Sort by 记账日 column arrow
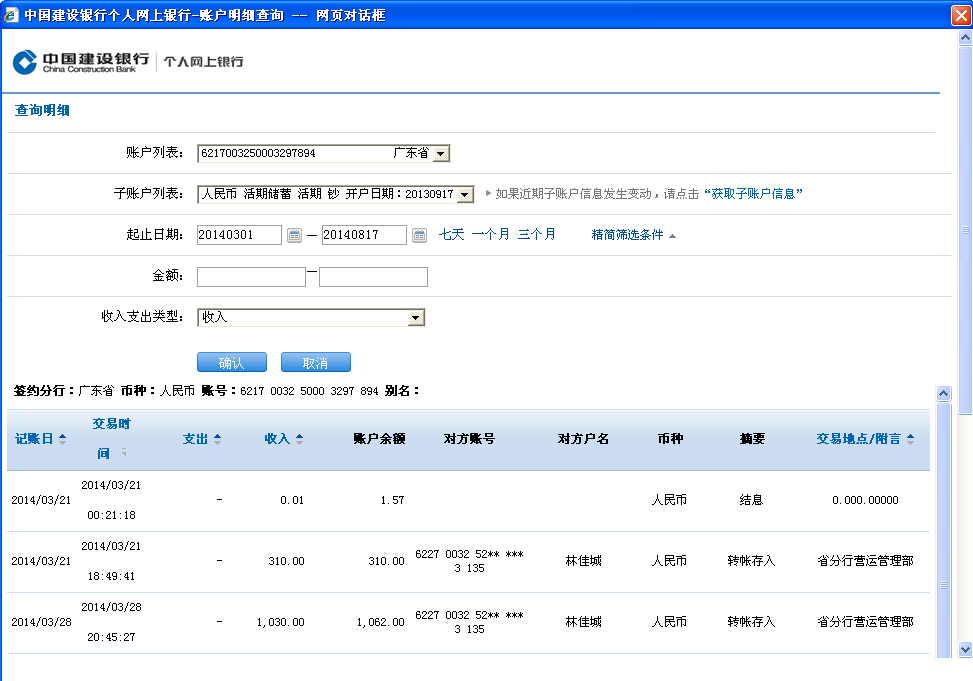 [x=62, y=439]
